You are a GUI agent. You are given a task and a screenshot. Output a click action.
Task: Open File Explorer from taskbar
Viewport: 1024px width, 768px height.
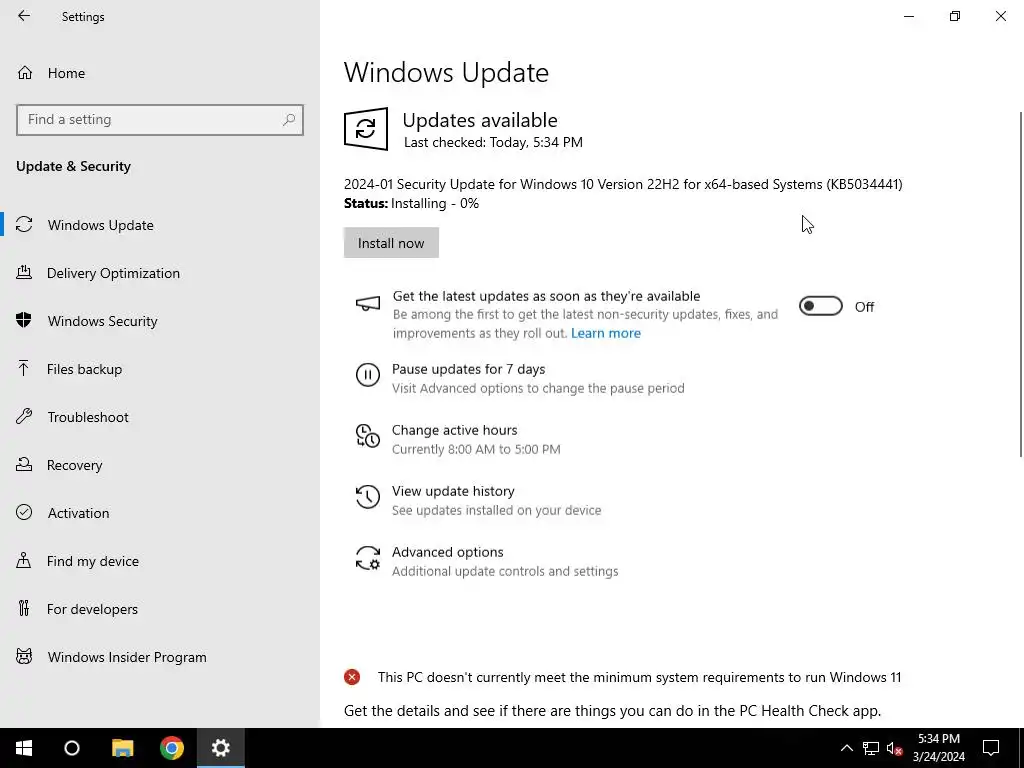(122, 748)
